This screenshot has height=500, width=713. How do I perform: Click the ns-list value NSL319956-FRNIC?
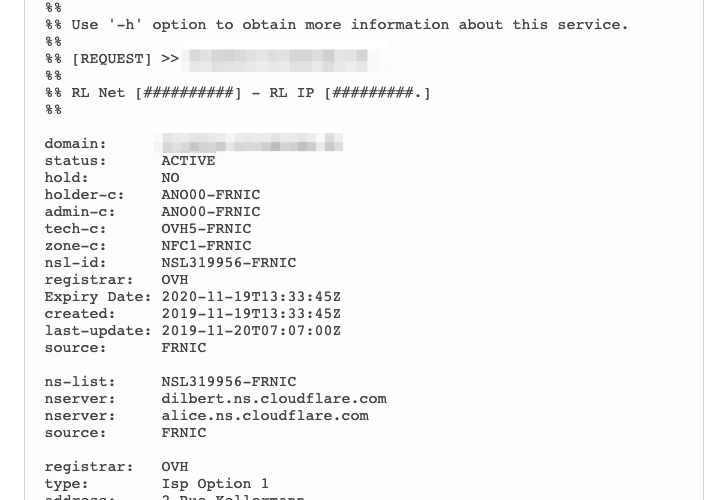[x=228, y=381]
